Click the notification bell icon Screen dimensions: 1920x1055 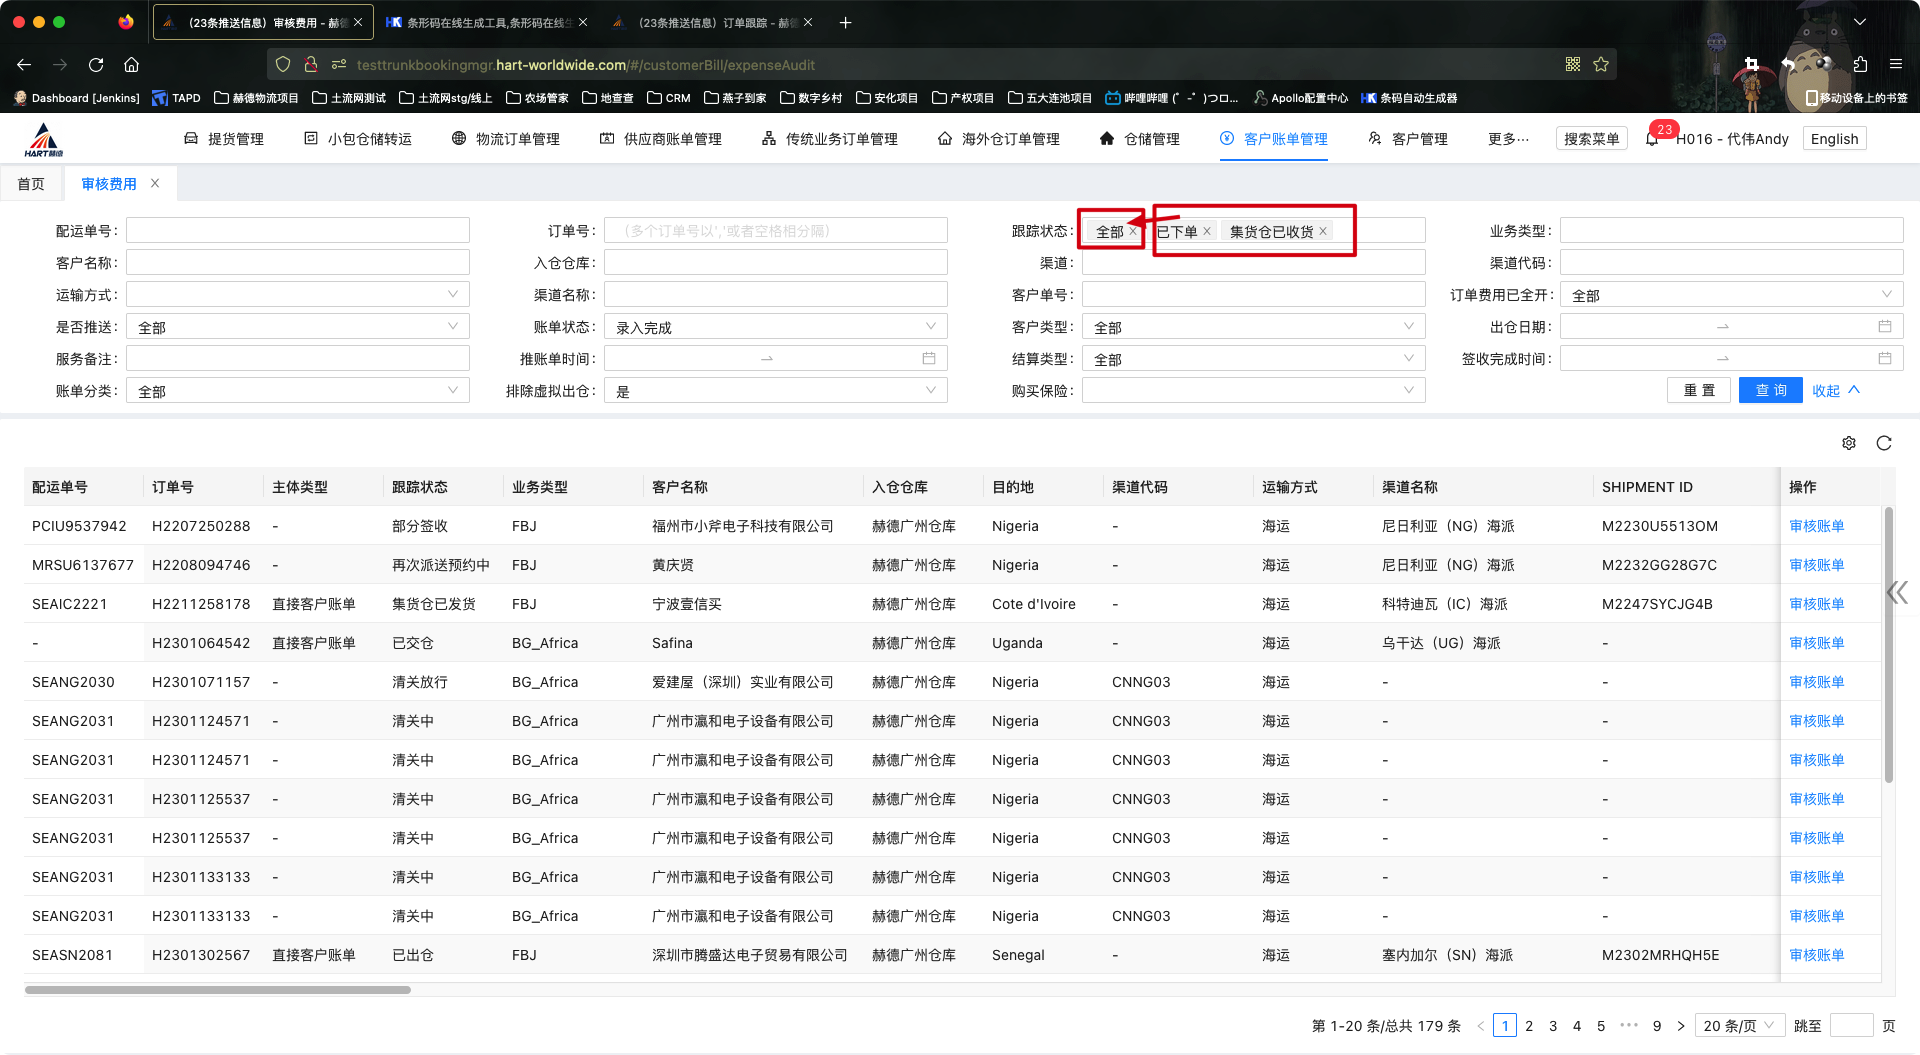[x=1652, y=139]
